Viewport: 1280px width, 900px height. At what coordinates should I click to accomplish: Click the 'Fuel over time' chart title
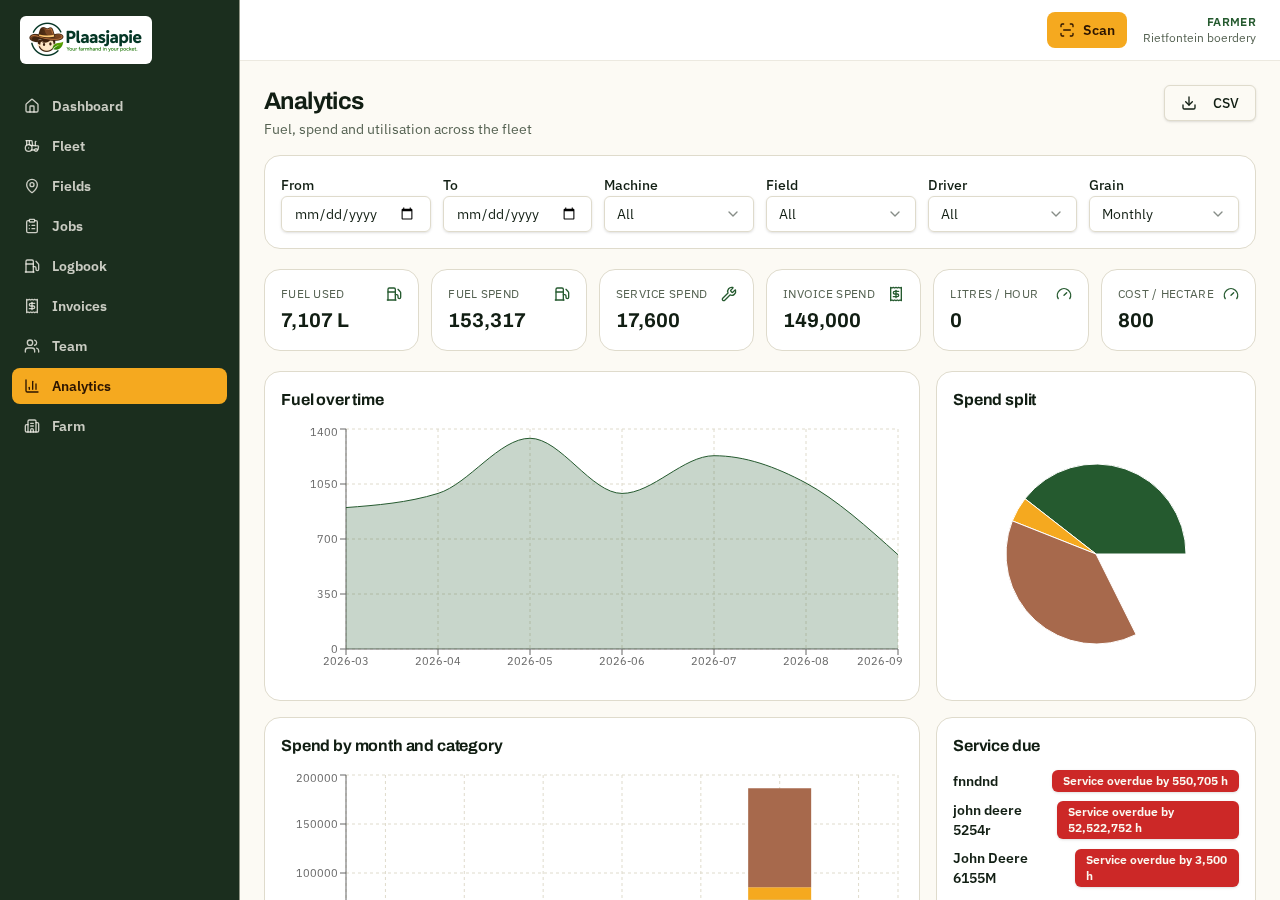pyautogui.click(x=332, y=400)
